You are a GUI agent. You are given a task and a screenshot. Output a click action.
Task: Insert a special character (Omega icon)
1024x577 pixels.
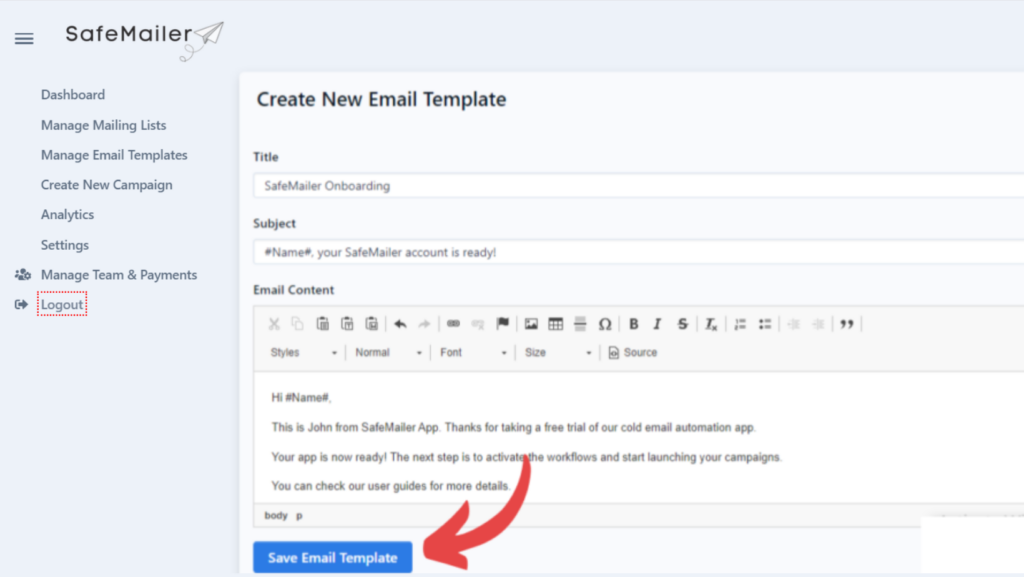pyautogui.click(x=605, y=324)
